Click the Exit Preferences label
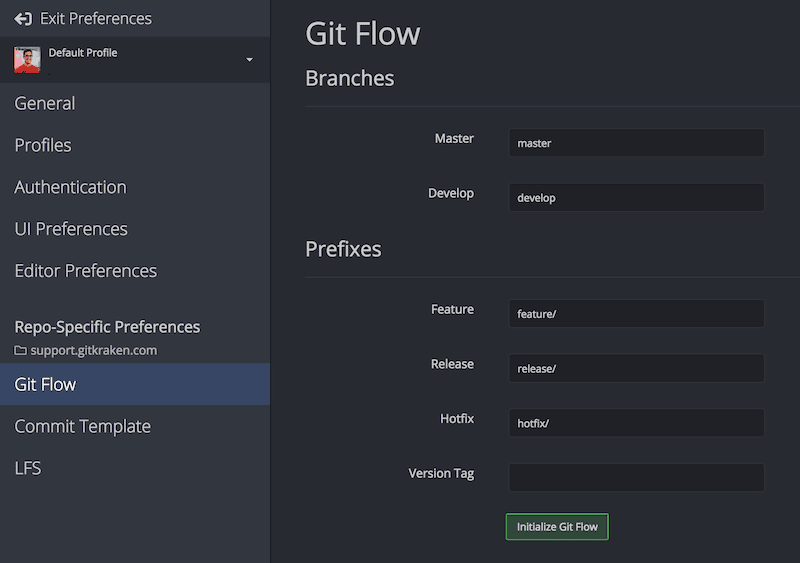The height and width of the screenshot is (563, 800). click(96, 19)
